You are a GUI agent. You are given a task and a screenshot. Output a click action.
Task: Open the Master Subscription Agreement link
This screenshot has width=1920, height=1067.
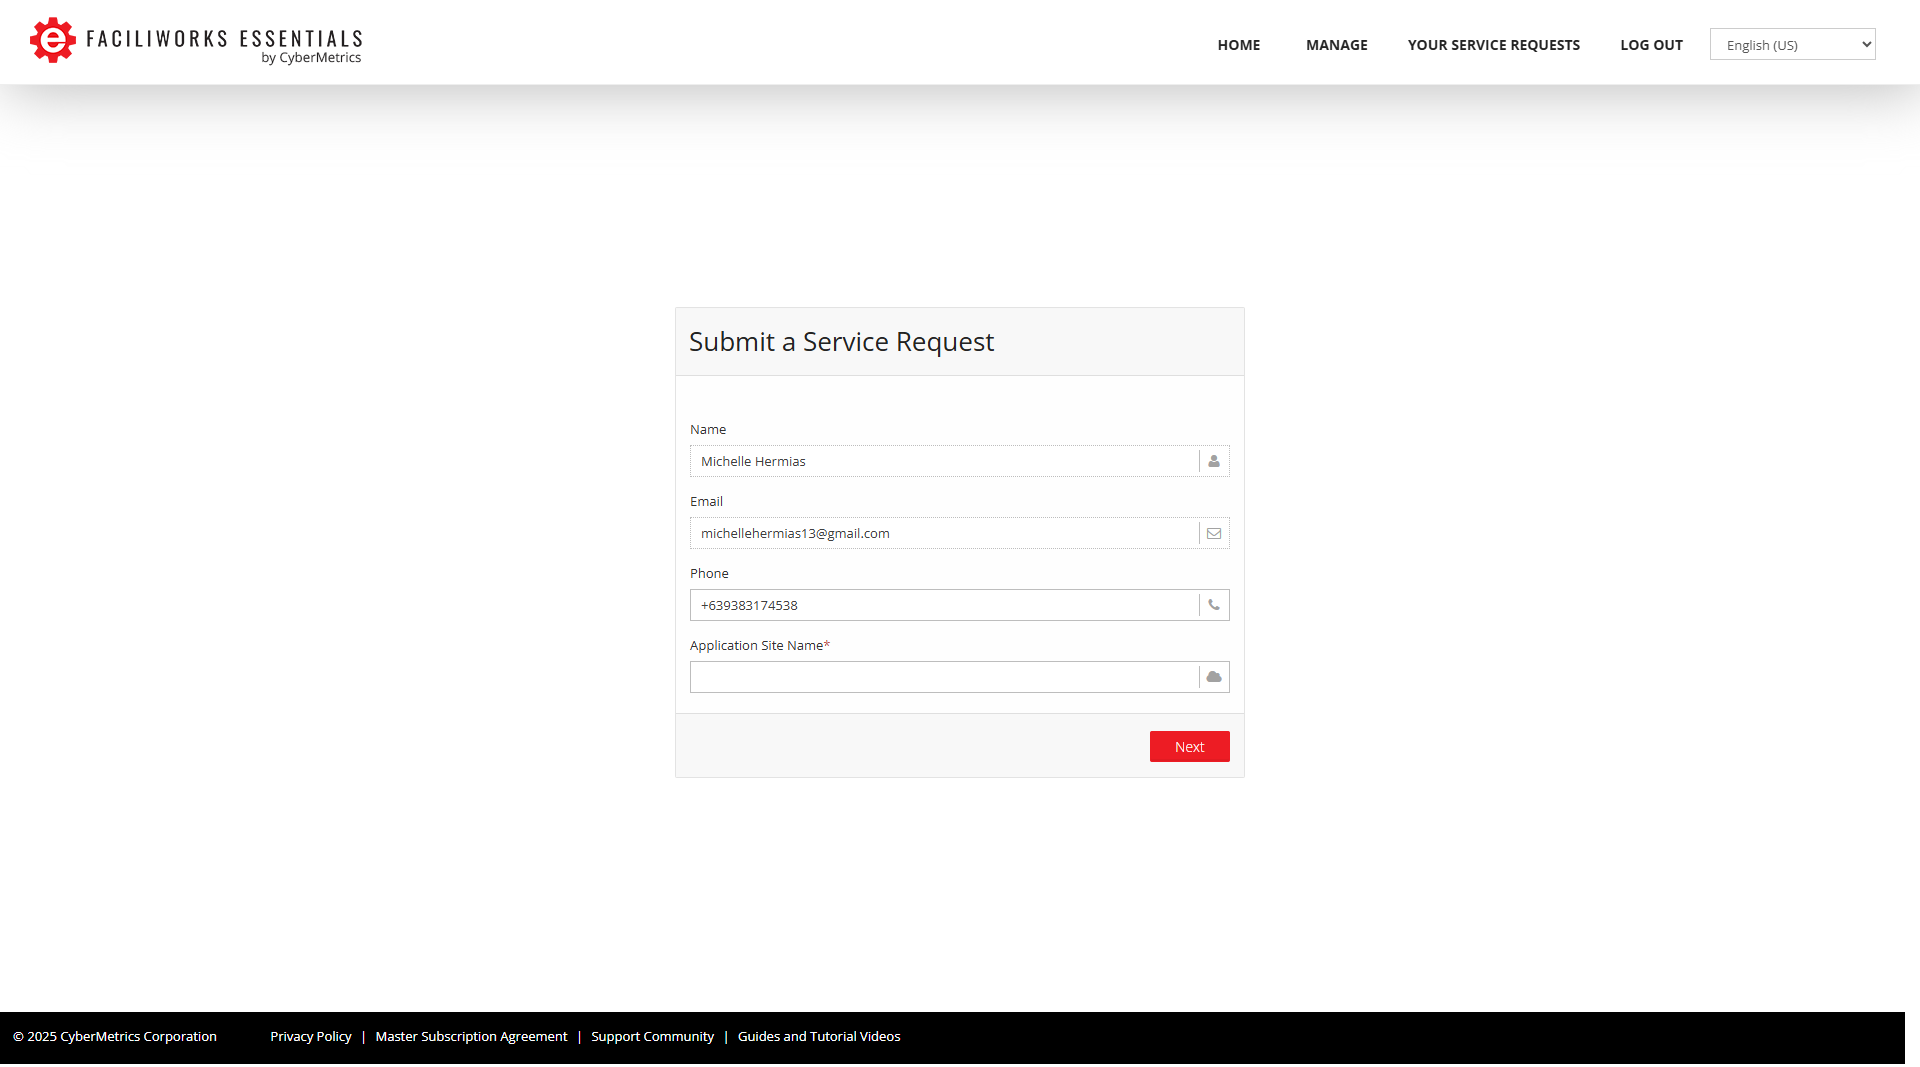(x=471, y=1036)
